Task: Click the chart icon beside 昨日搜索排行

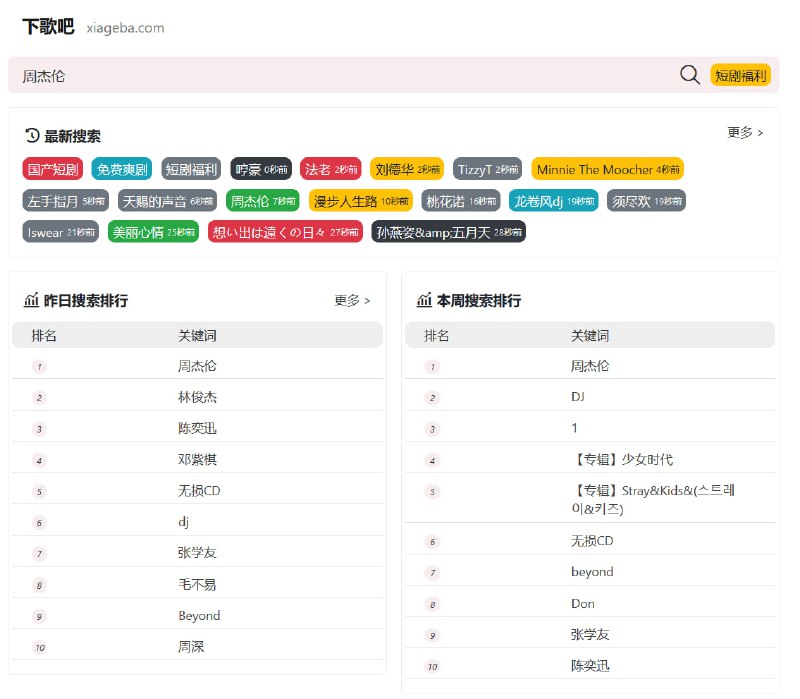Action: [30, 301]
